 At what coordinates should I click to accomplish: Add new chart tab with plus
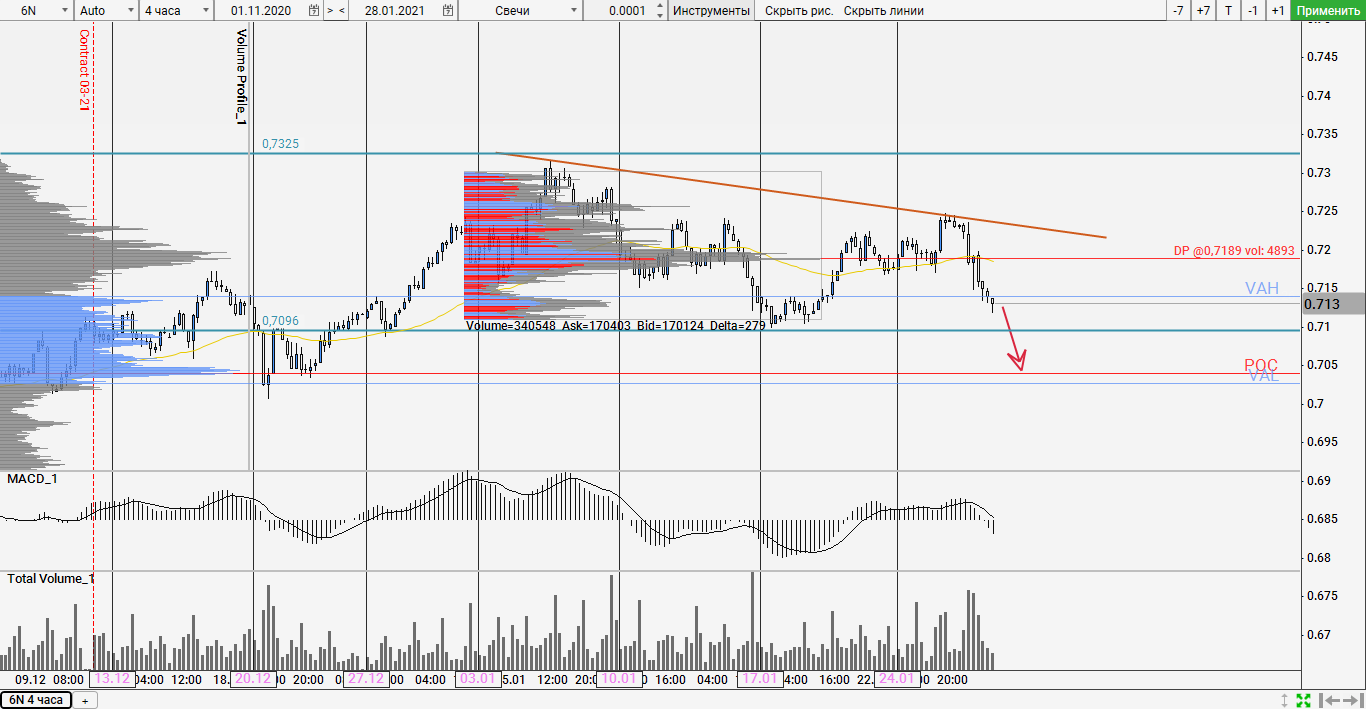tap(84, 700)
